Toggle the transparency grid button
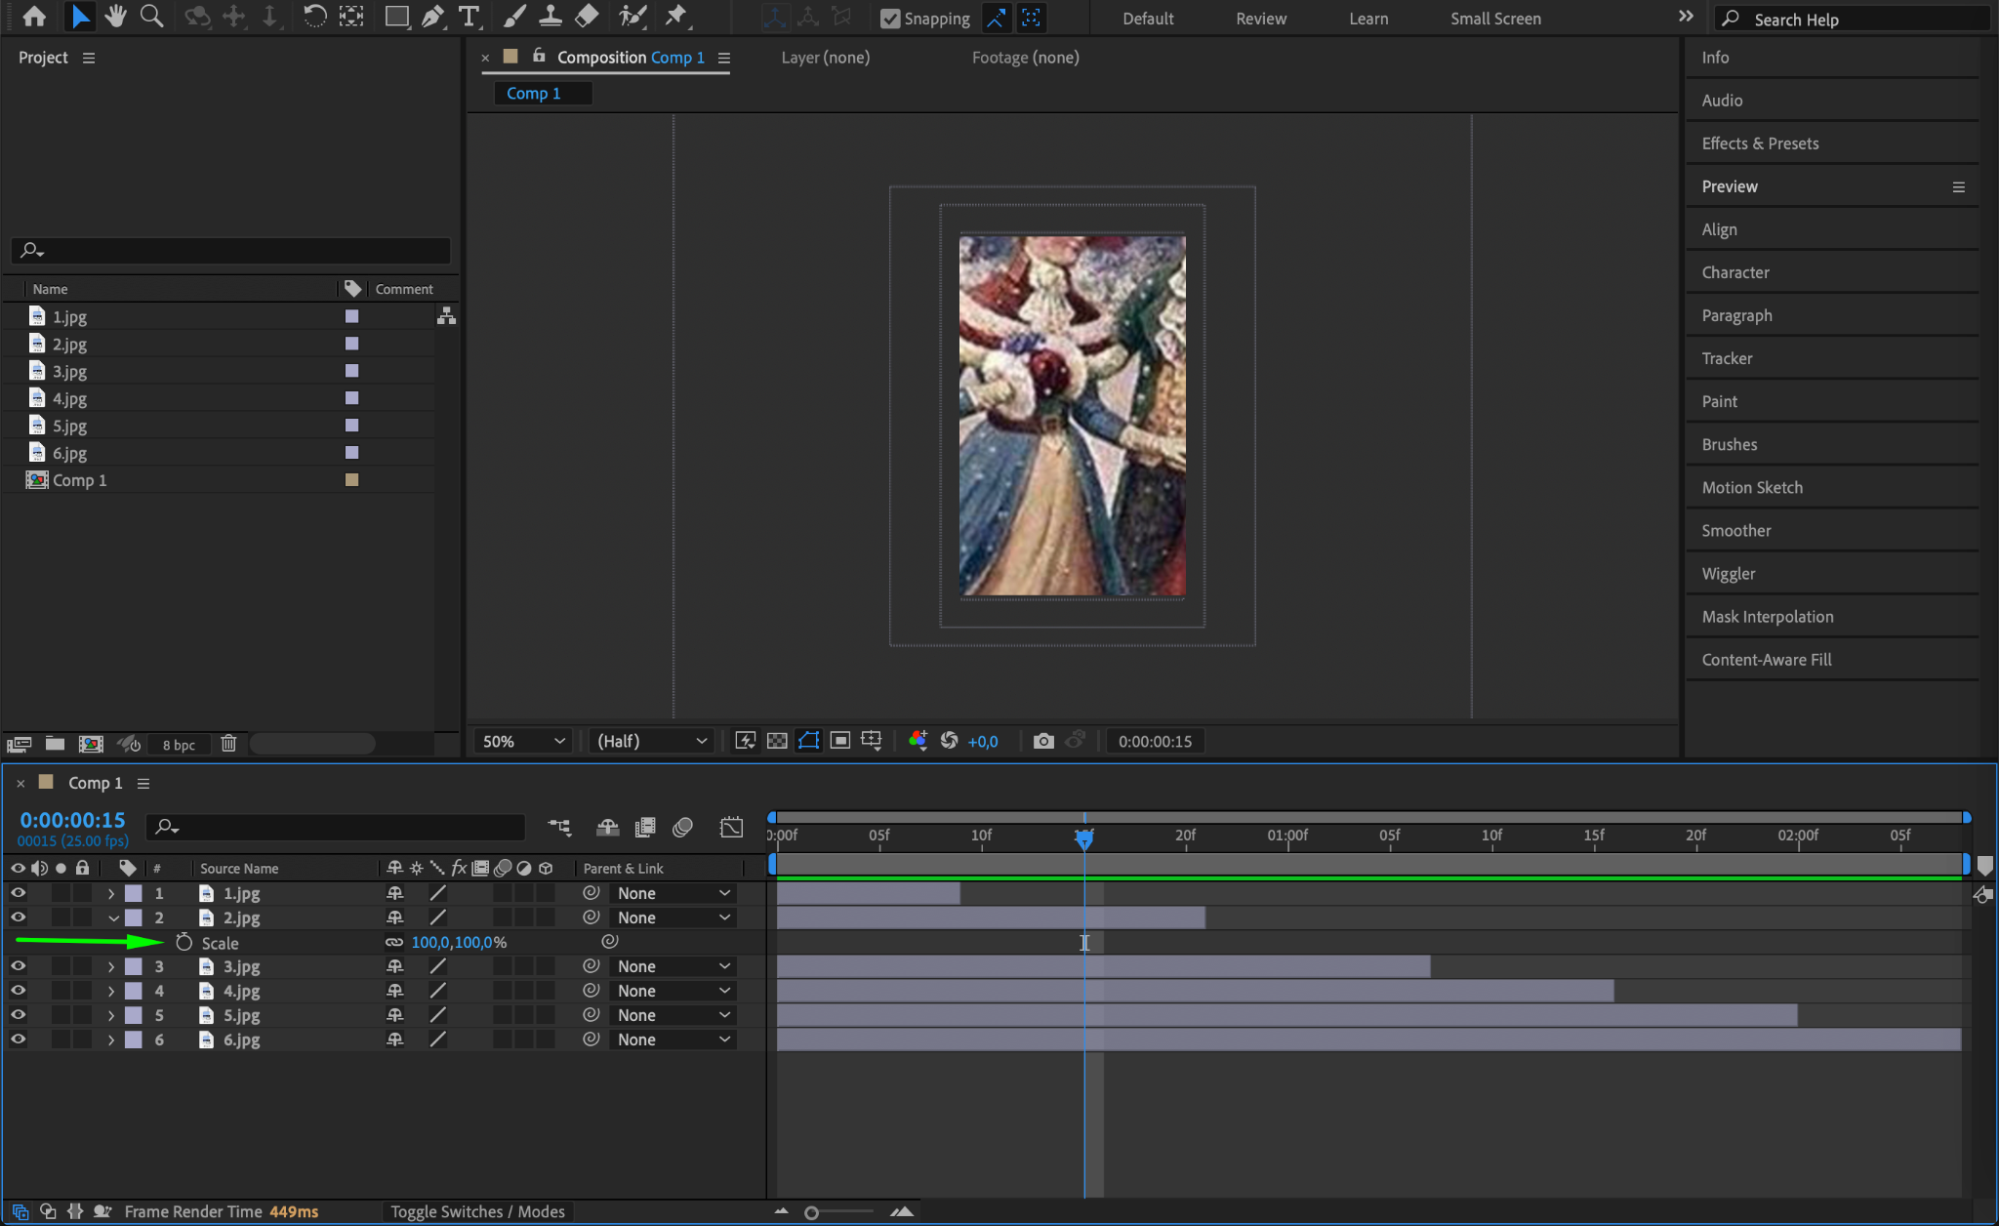The height and width of the screenshot is (1226, 1999). 777,741
